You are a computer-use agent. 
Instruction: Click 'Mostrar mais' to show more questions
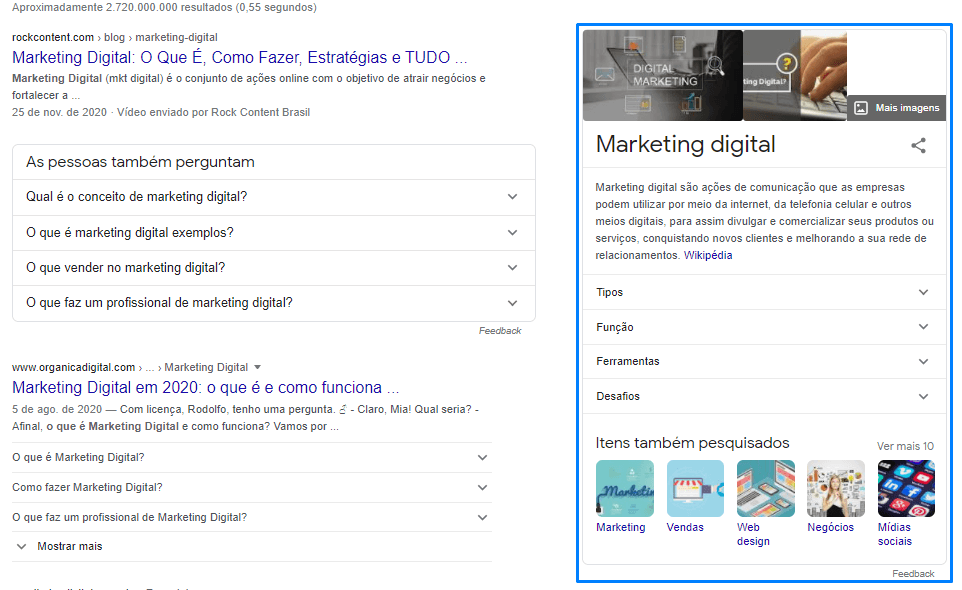click(x=72, y=546)
